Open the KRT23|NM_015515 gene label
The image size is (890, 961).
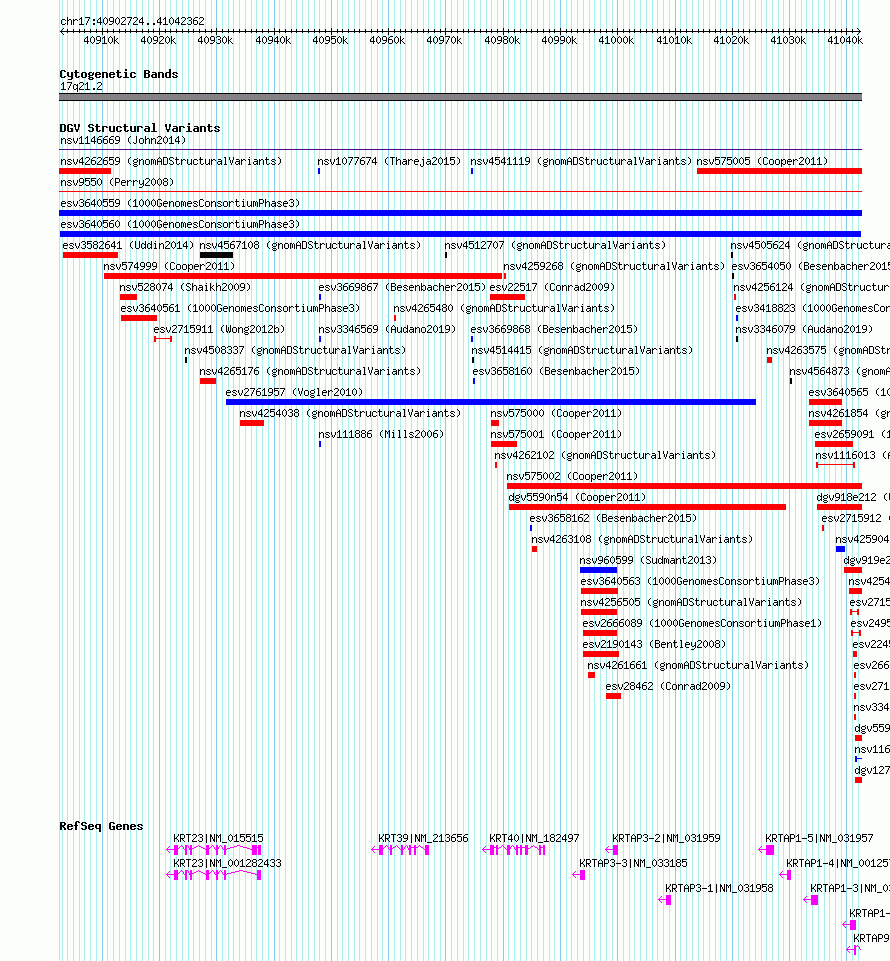point(218,838)
